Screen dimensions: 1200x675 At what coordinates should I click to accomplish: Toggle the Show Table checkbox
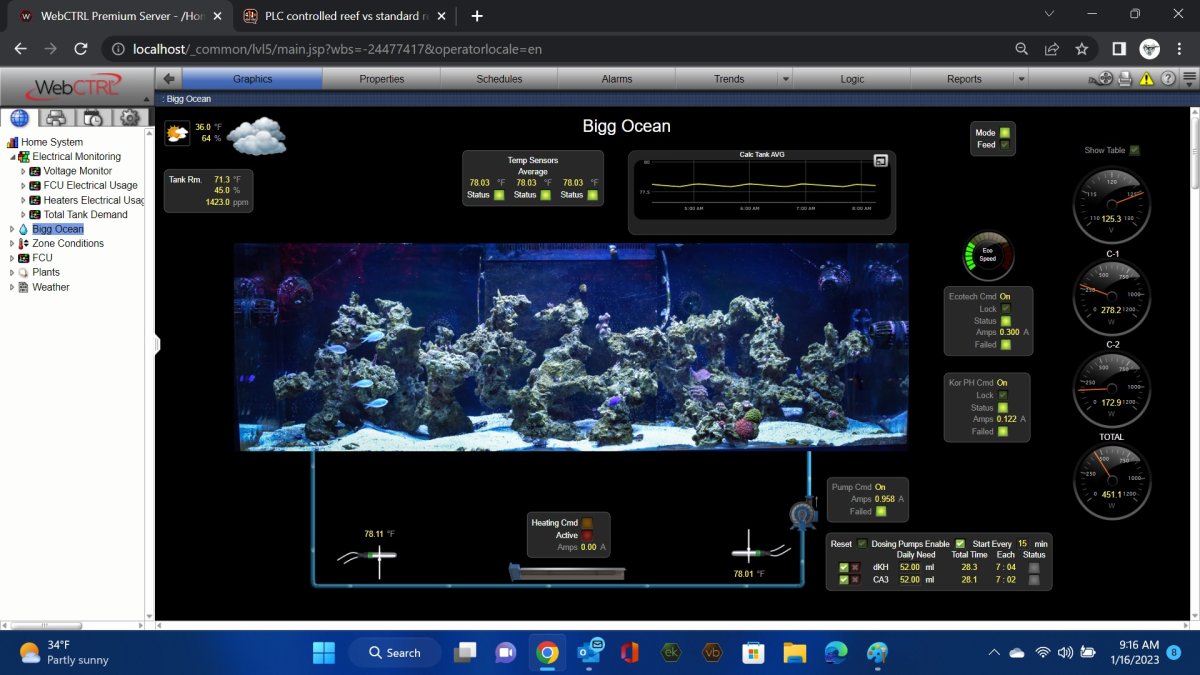click(x=1134, y=151)
